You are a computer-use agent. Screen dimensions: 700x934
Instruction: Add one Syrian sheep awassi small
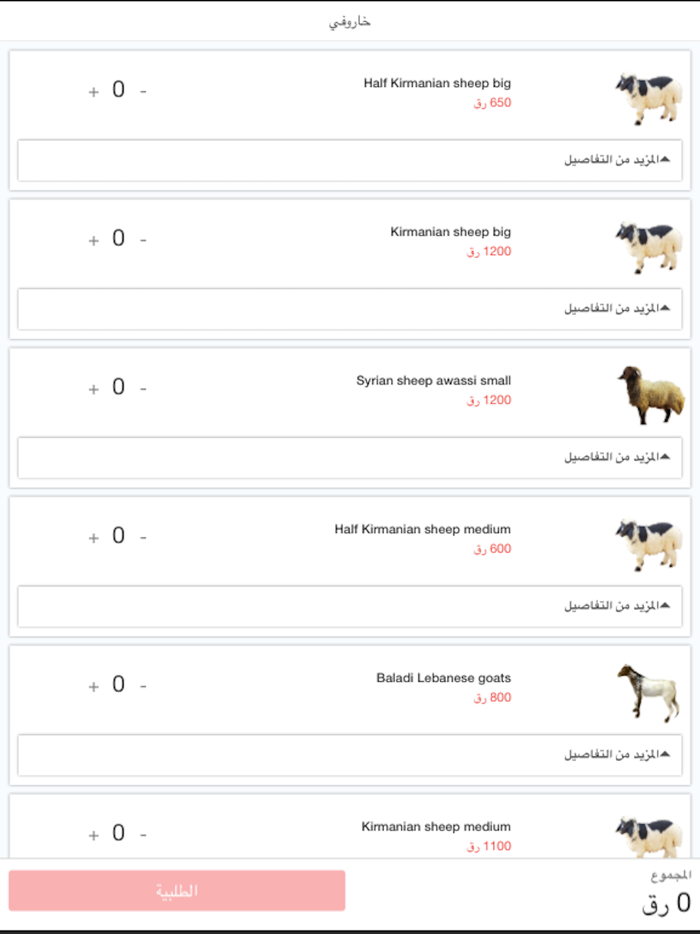tap(94, 390)
